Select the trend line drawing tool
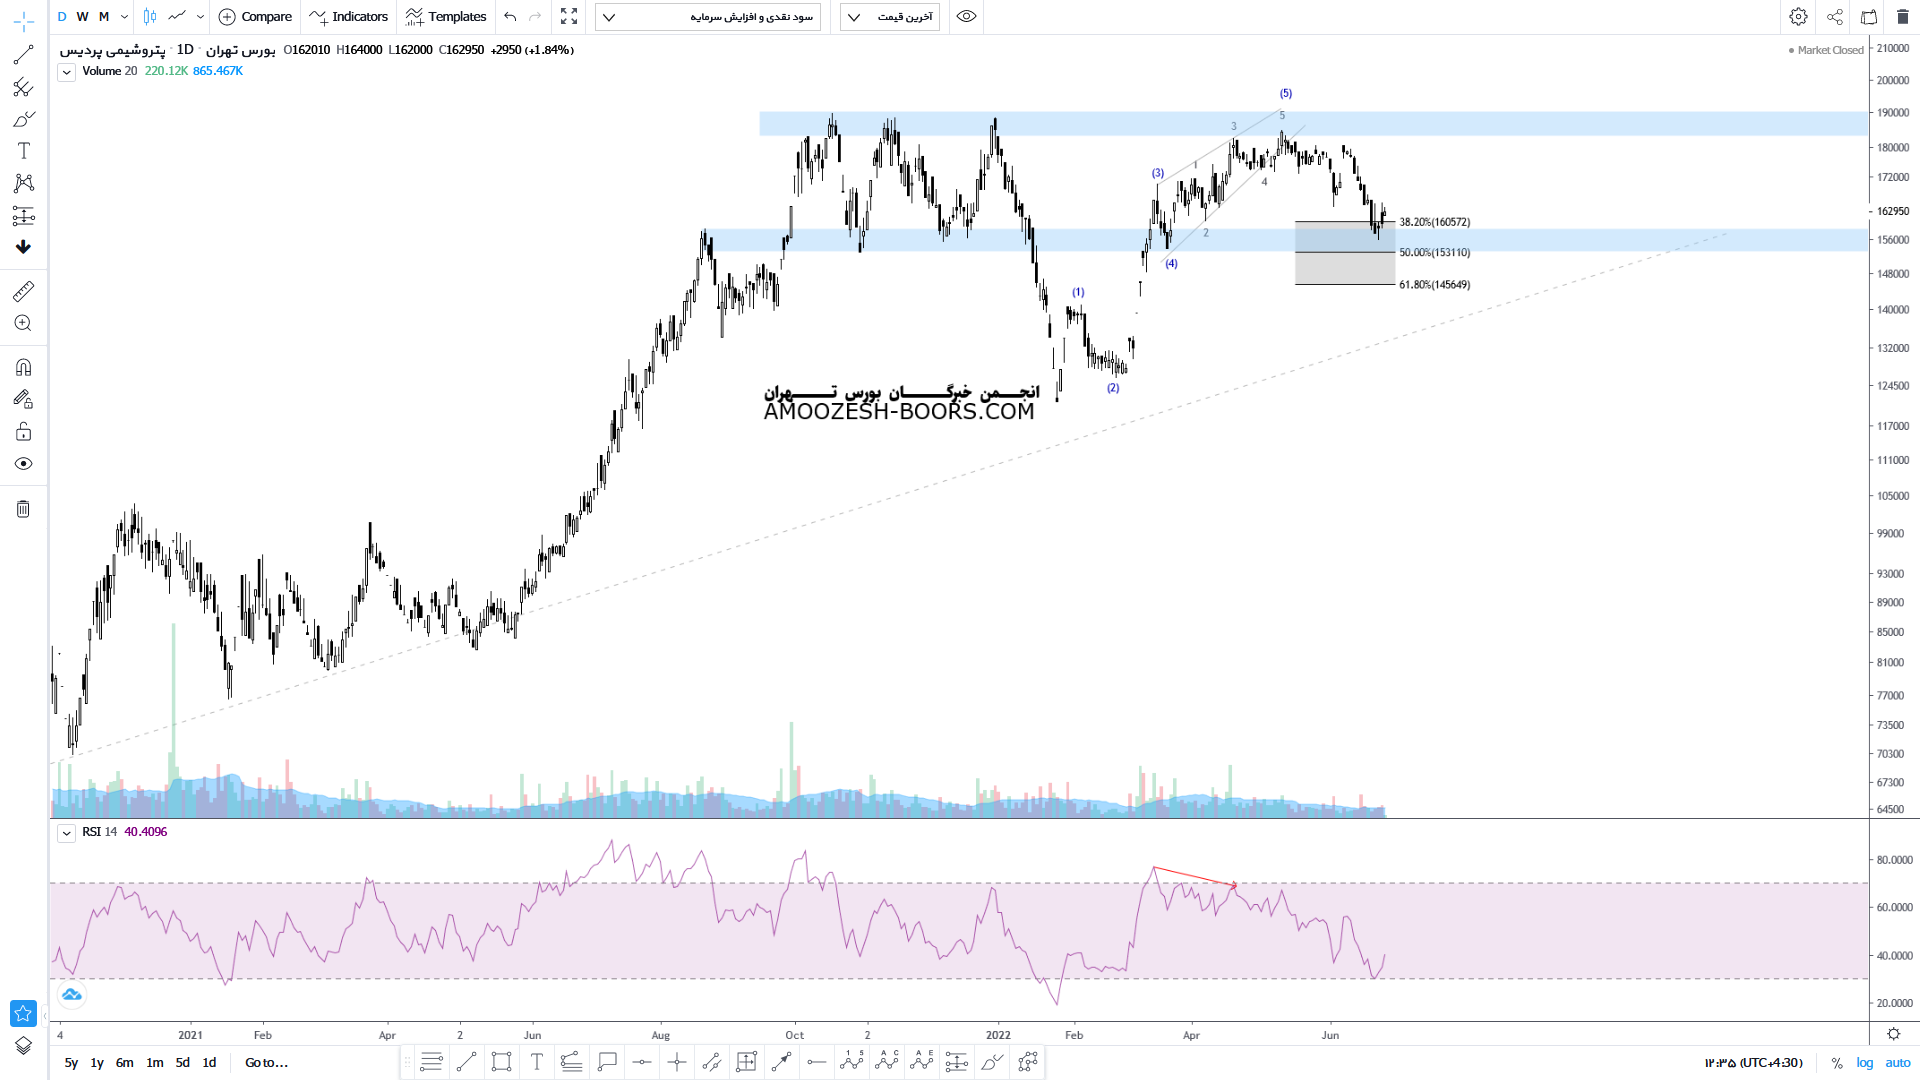The width and height of the screenshot is (1920, 1080). [23, 55]
